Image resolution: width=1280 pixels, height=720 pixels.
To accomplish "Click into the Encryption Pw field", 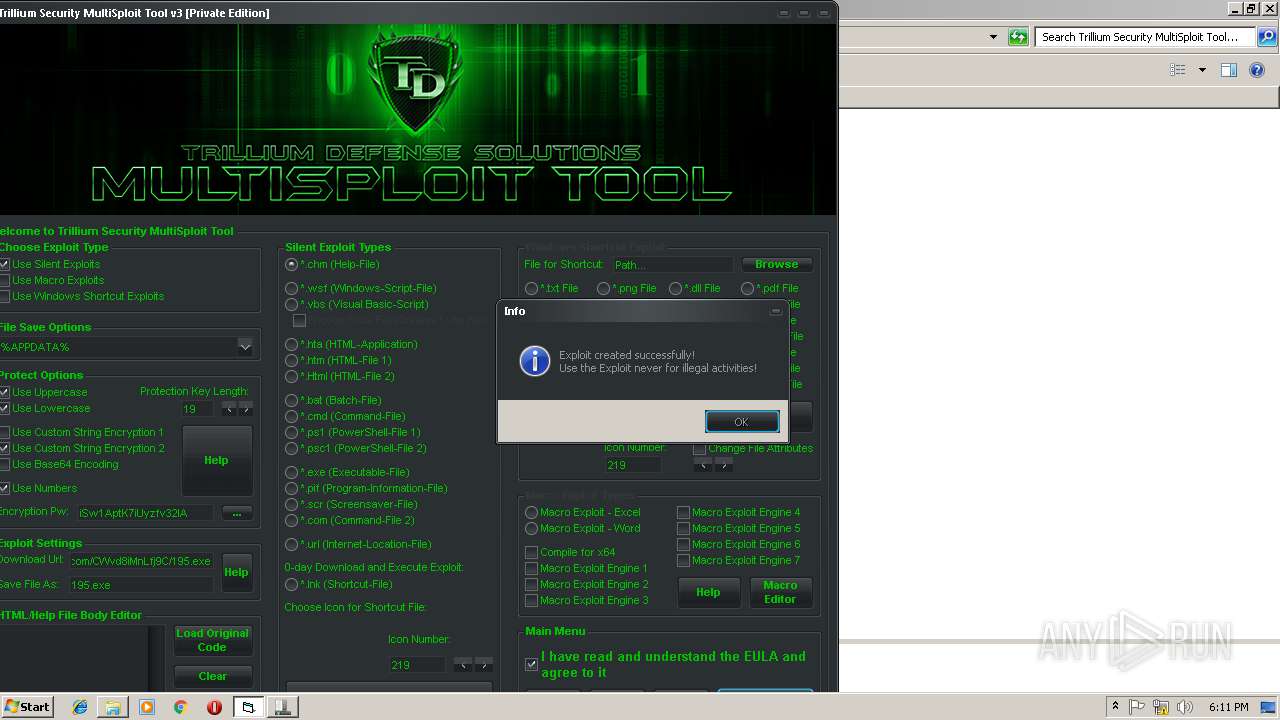I will [x=145, y=512].
